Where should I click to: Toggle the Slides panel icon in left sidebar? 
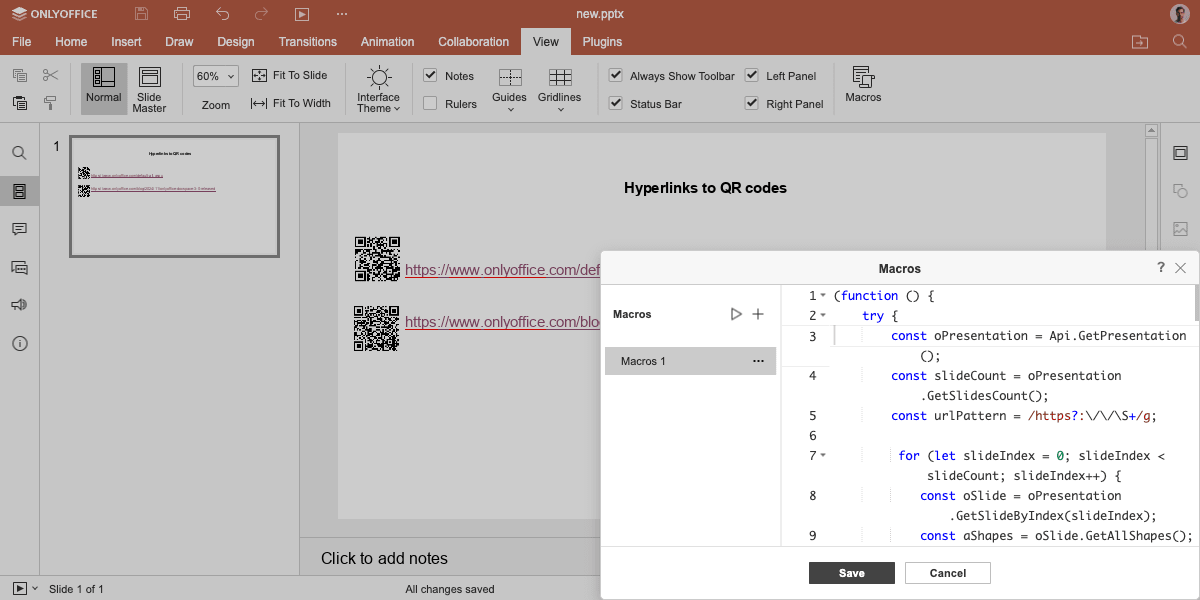point(19,191)
